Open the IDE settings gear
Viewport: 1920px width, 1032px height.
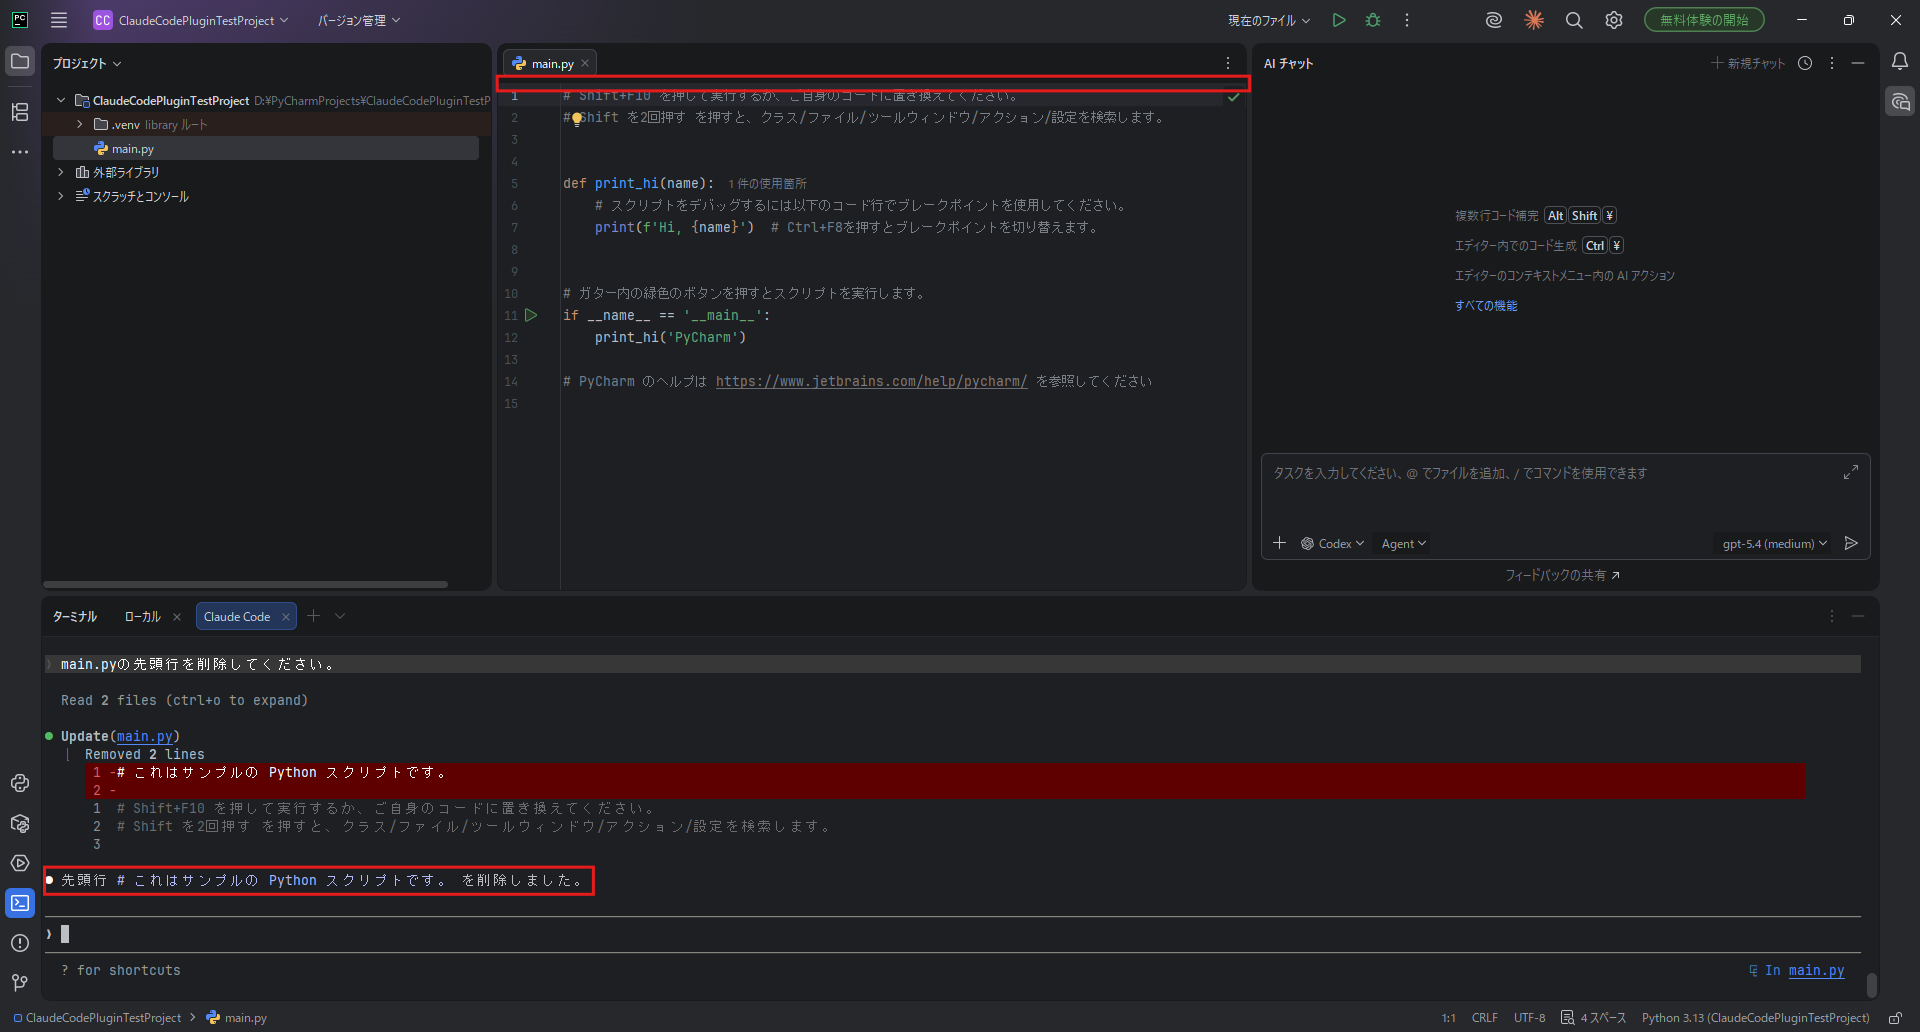[1613, 20]
